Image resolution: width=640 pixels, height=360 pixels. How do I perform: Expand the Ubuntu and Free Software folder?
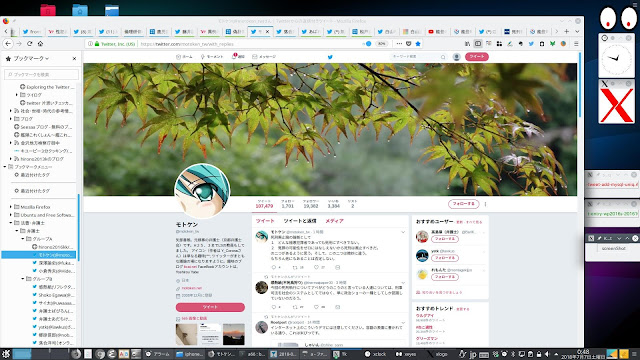(11, 215)
